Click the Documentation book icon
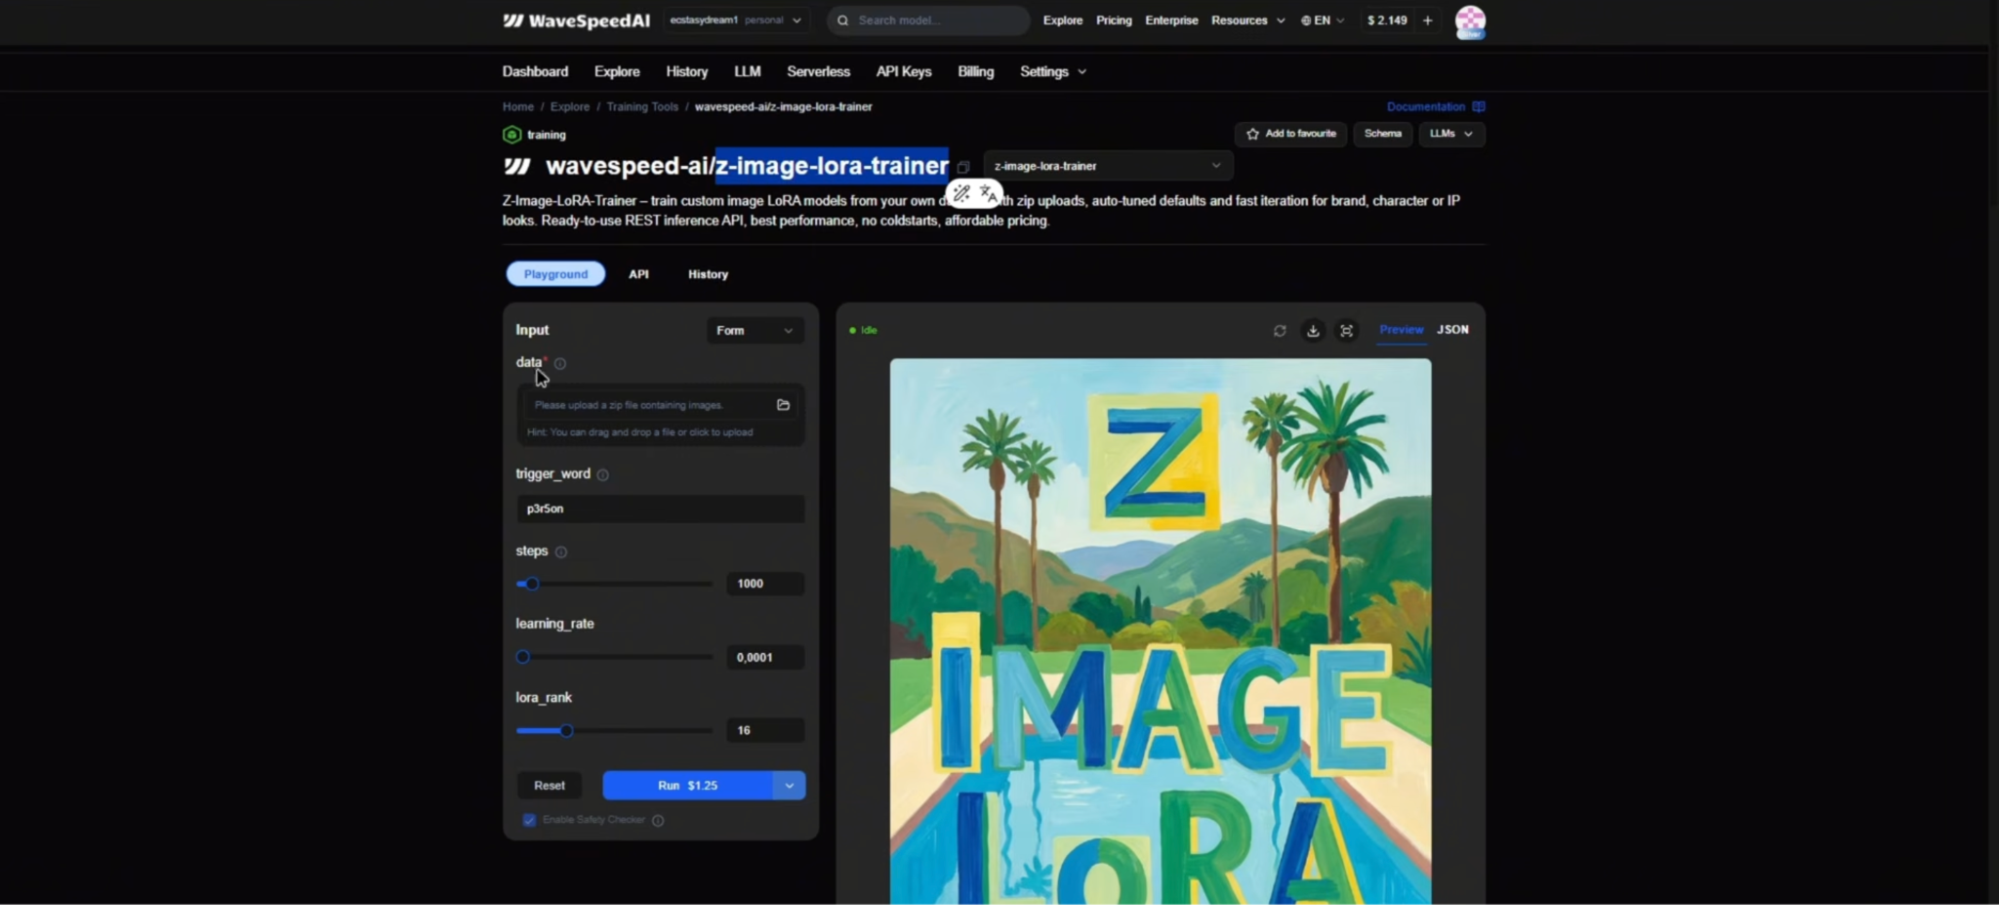1999x905 pixels. 1479,106
